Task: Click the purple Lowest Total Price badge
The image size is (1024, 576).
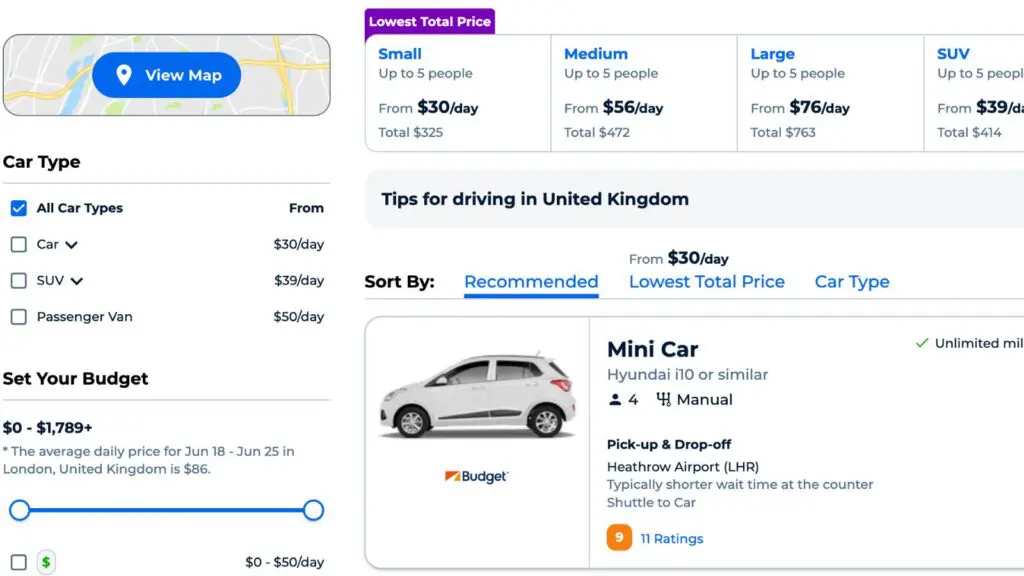Action: point(429,21)
